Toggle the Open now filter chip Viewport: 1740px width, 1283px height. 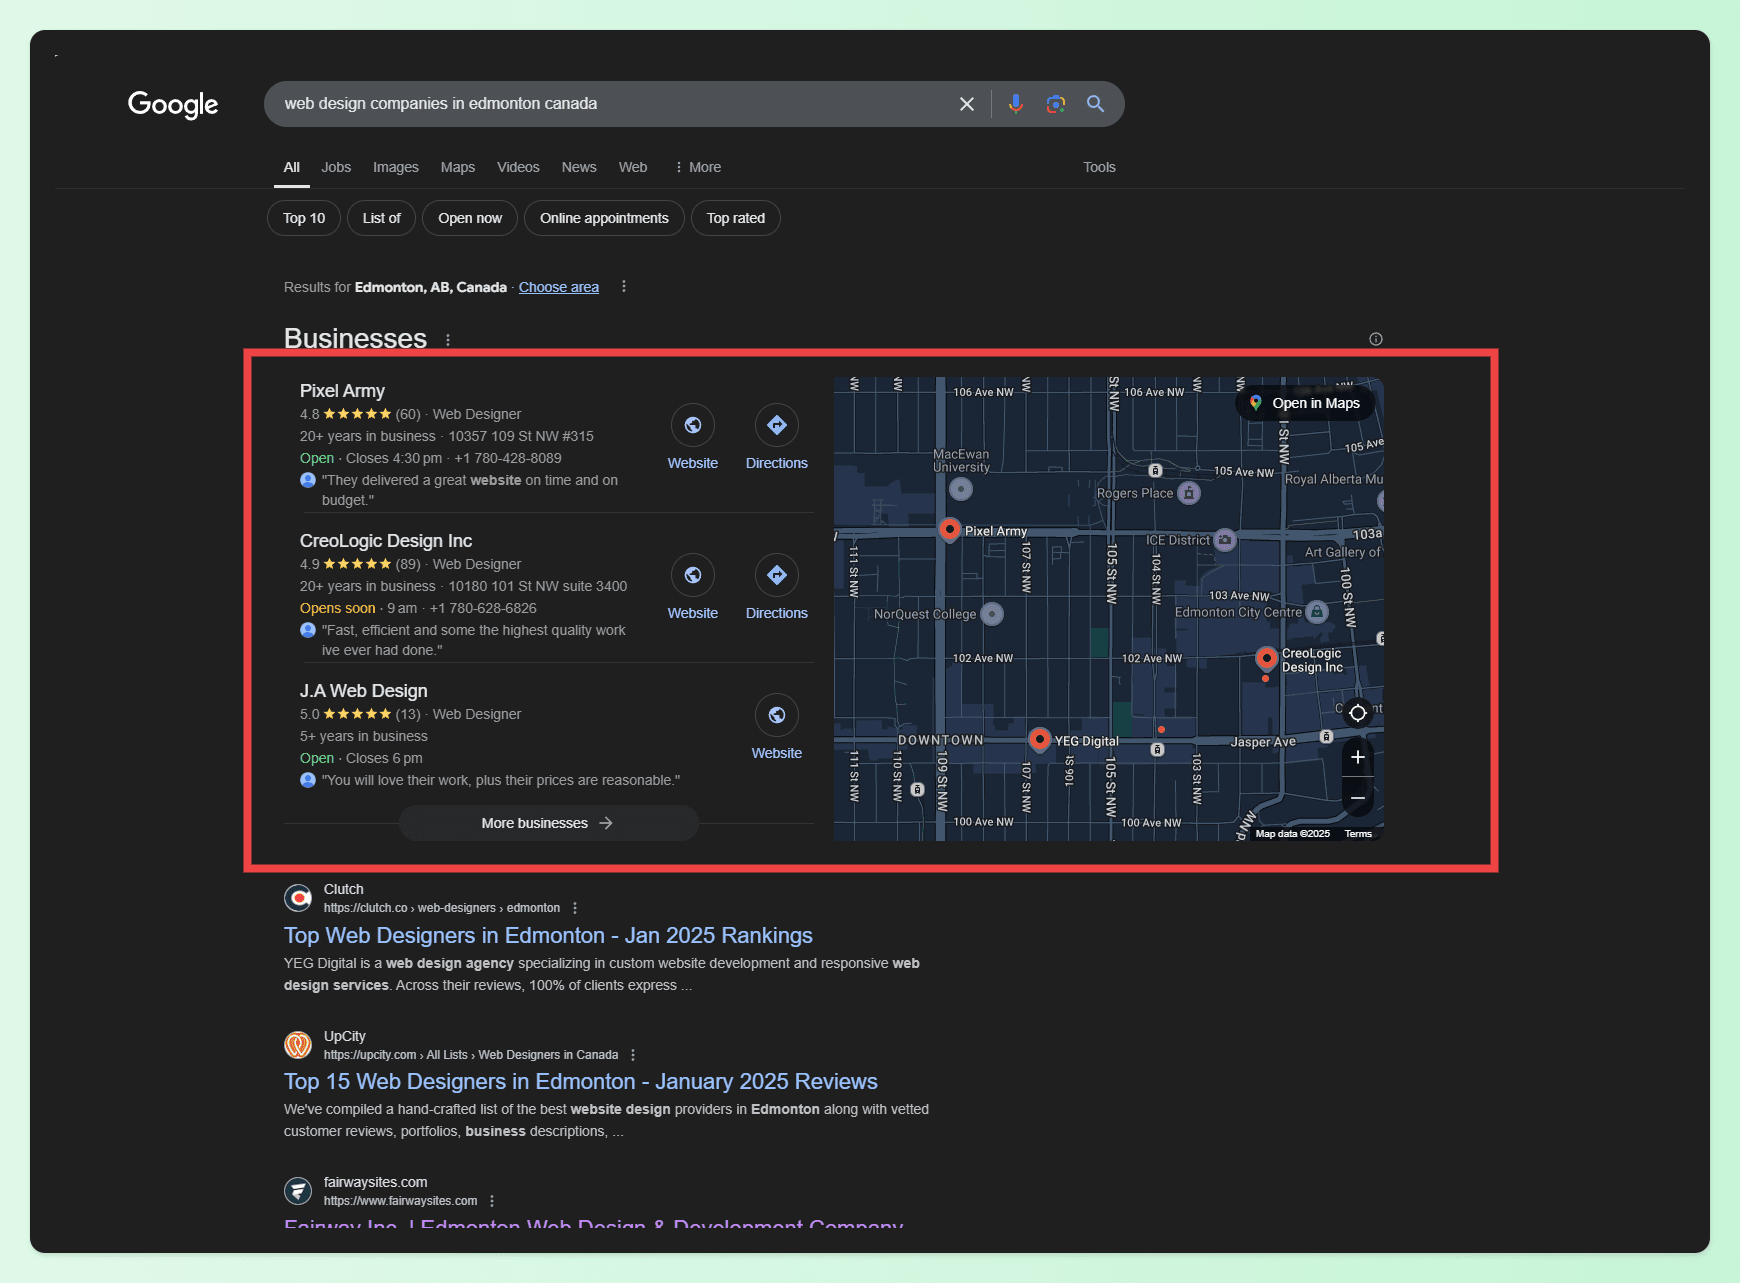click(470, 218)
